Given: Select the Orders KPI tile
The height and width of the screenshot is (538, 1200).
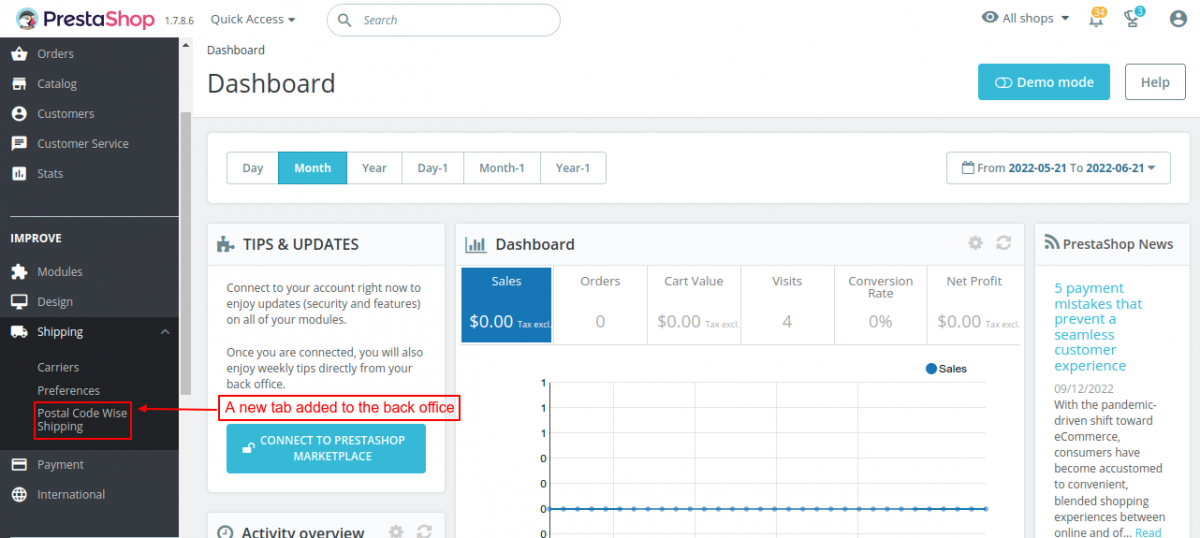Looking at the screenshot, I should [600, 305].
